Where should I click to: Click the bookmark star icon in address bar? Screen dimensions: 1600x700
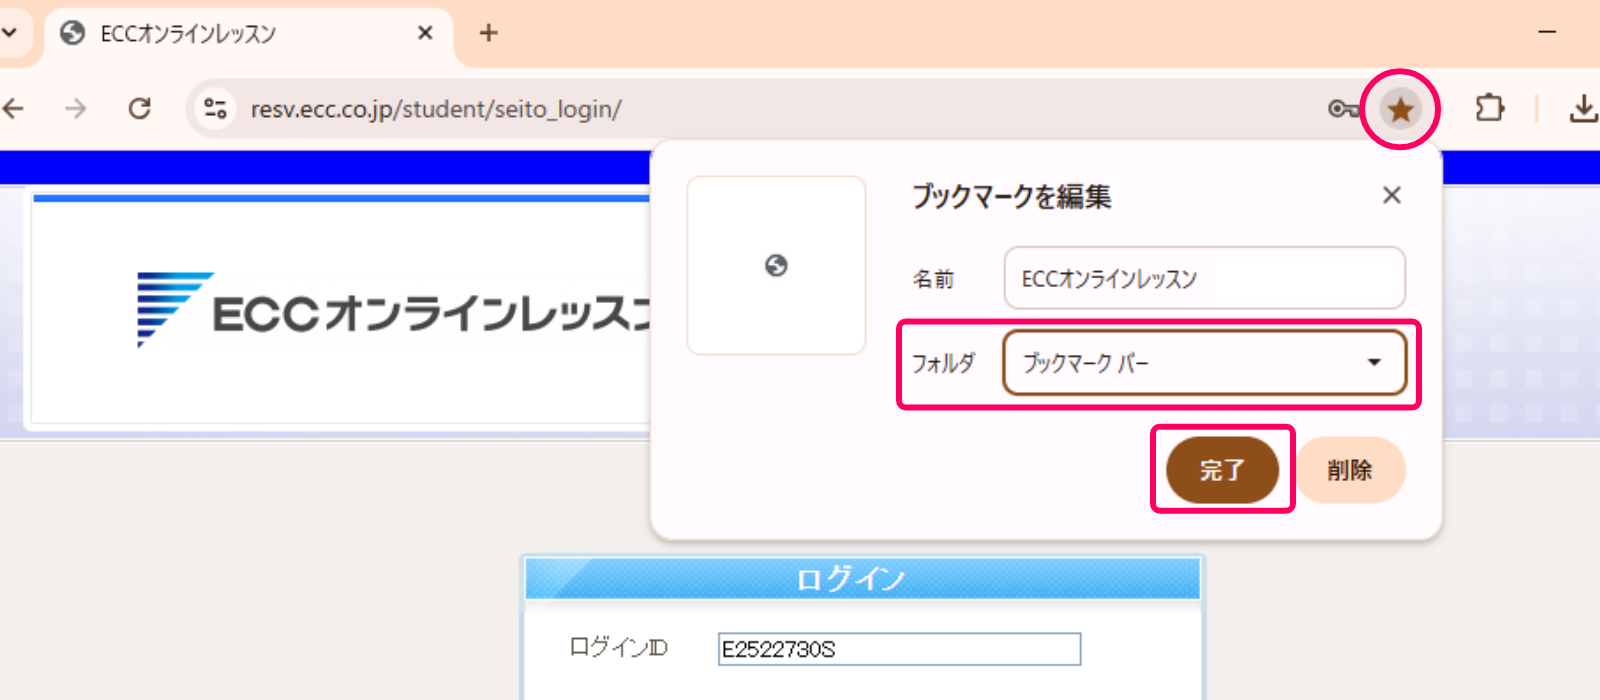pos(1400,109)
